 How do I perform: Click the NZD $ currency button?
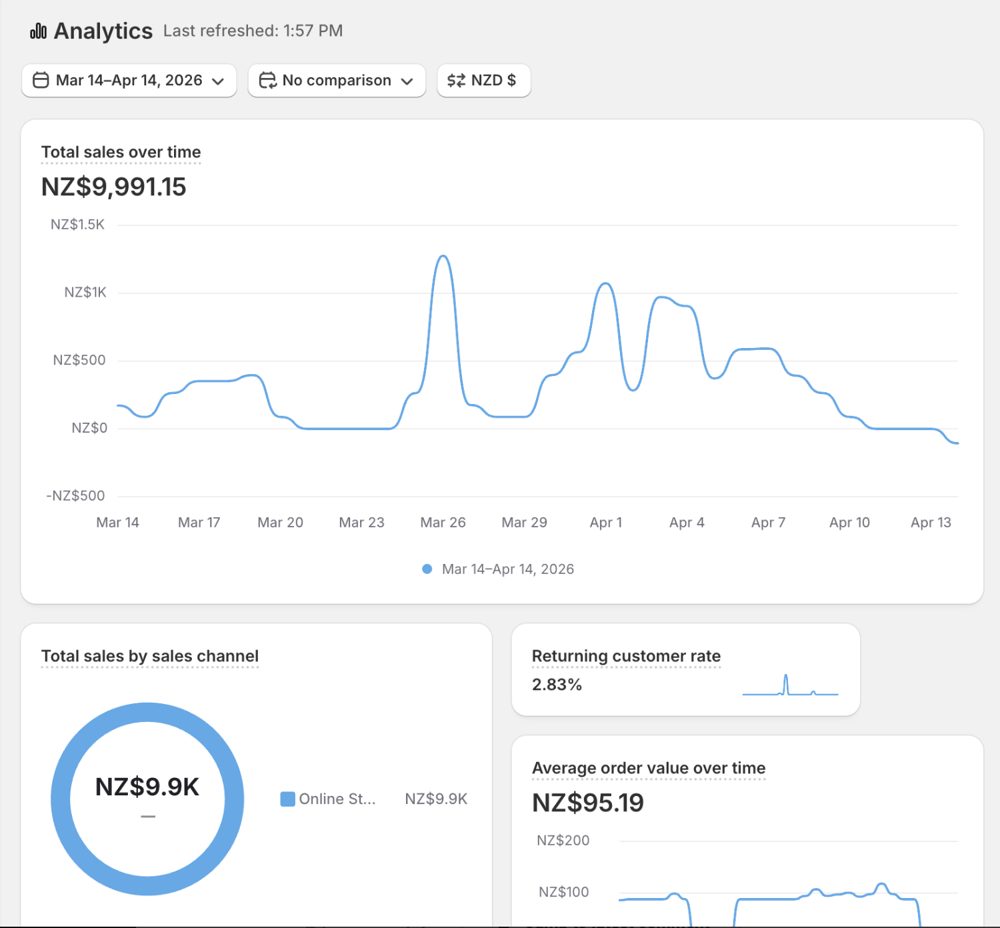(484, 80)
